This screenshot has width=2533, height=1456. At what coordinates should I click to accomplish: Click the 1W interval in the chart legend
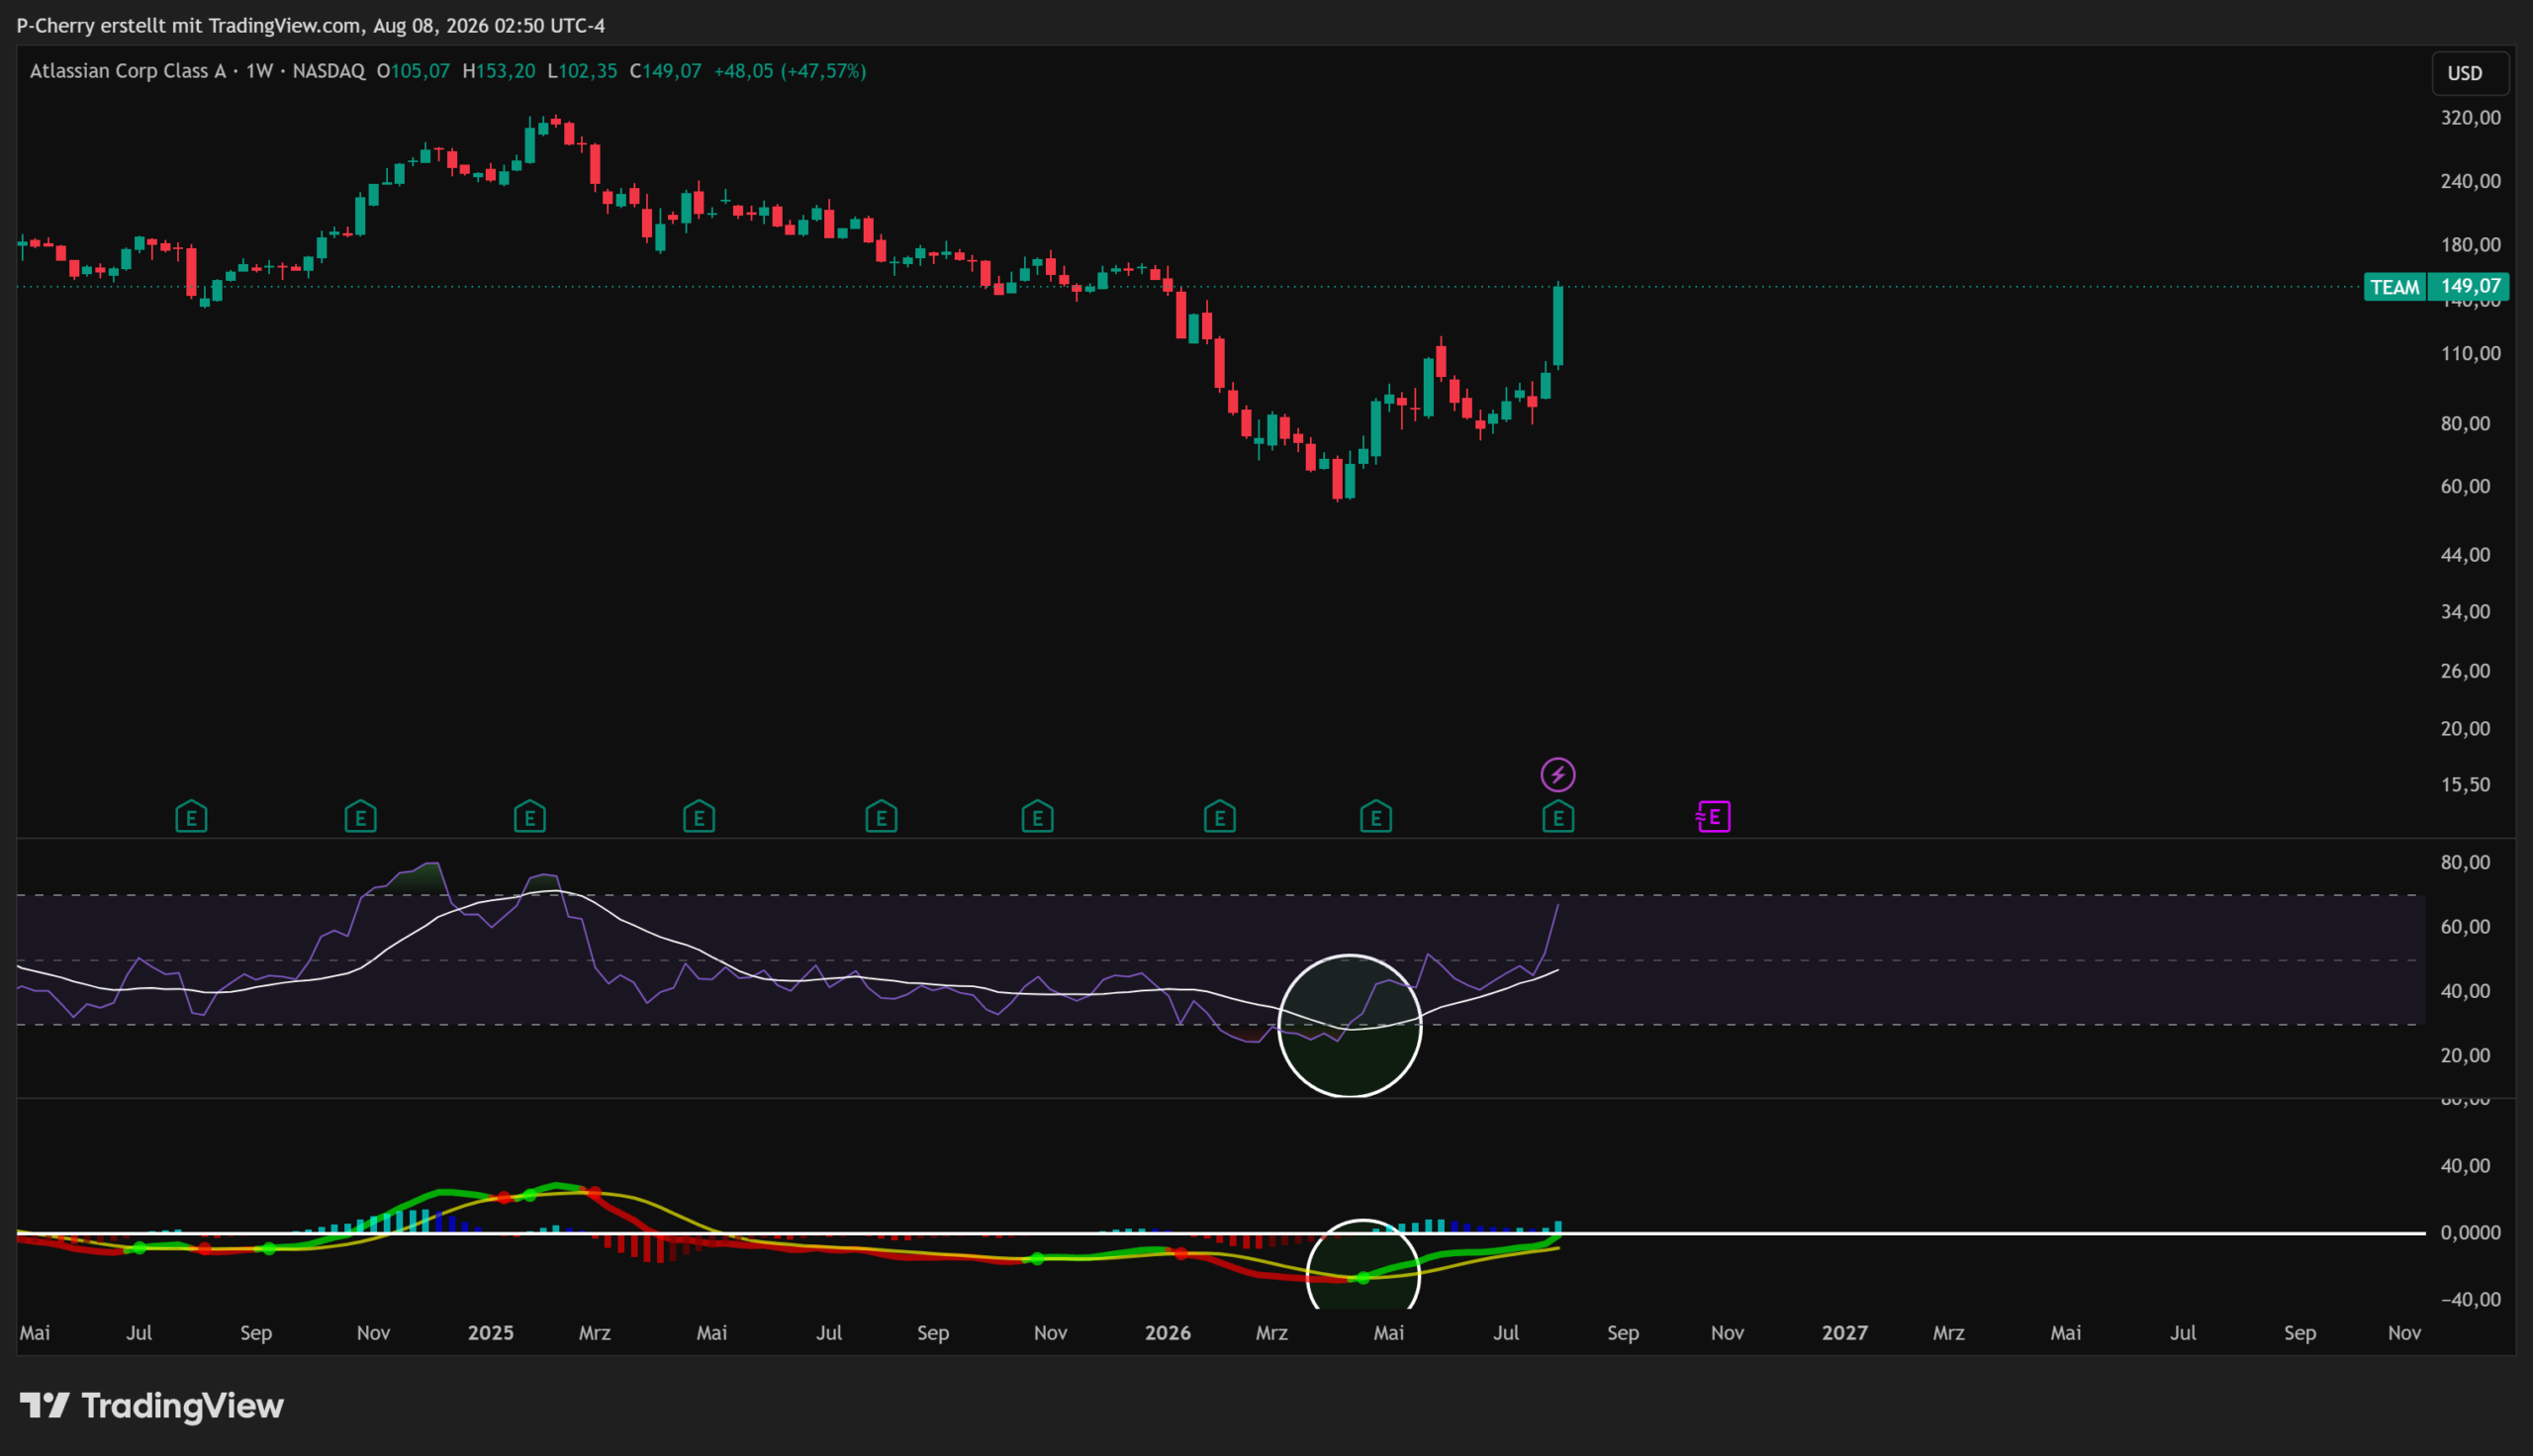click(x=260, y=71)
